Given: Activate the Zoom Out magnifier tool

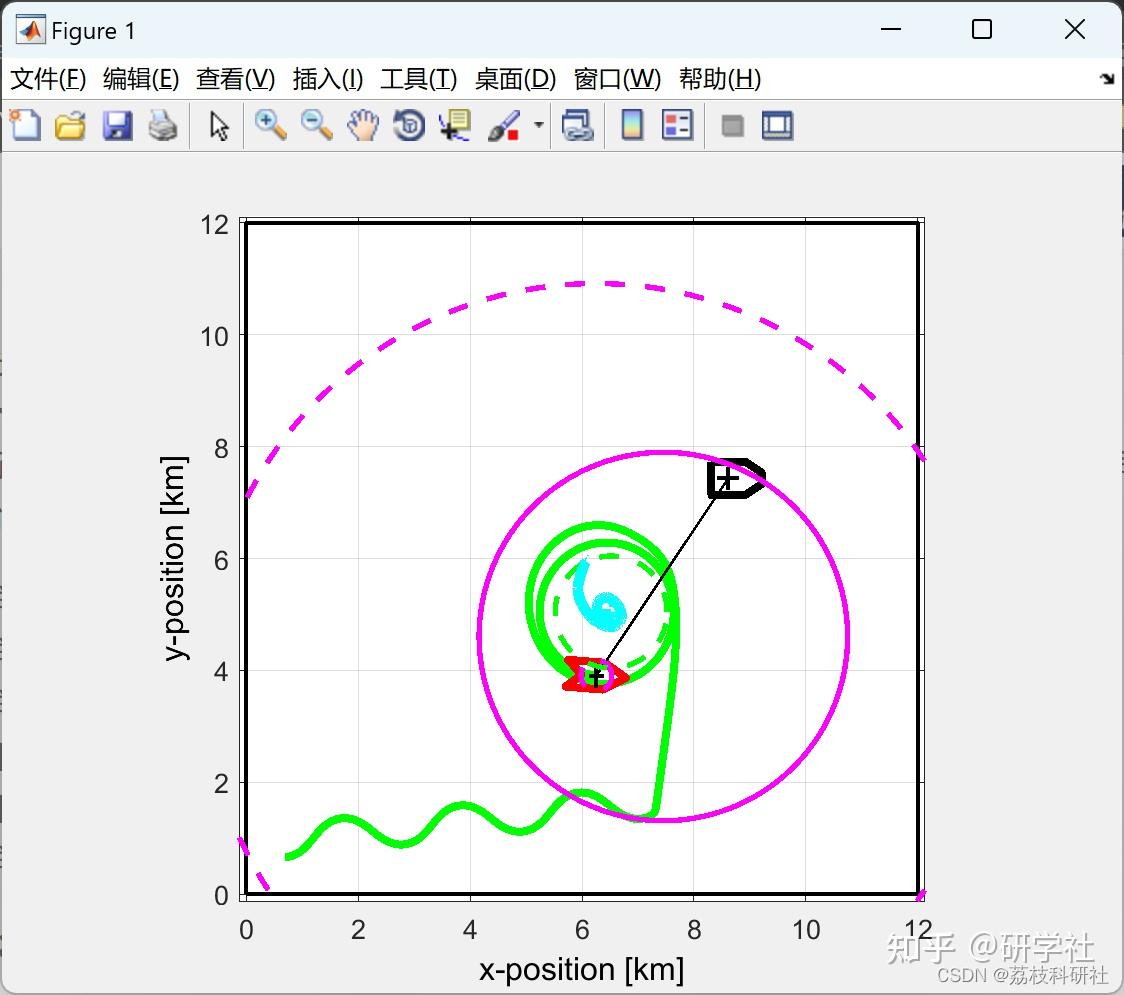Looking at the screenshot, I should click(316, 125).
